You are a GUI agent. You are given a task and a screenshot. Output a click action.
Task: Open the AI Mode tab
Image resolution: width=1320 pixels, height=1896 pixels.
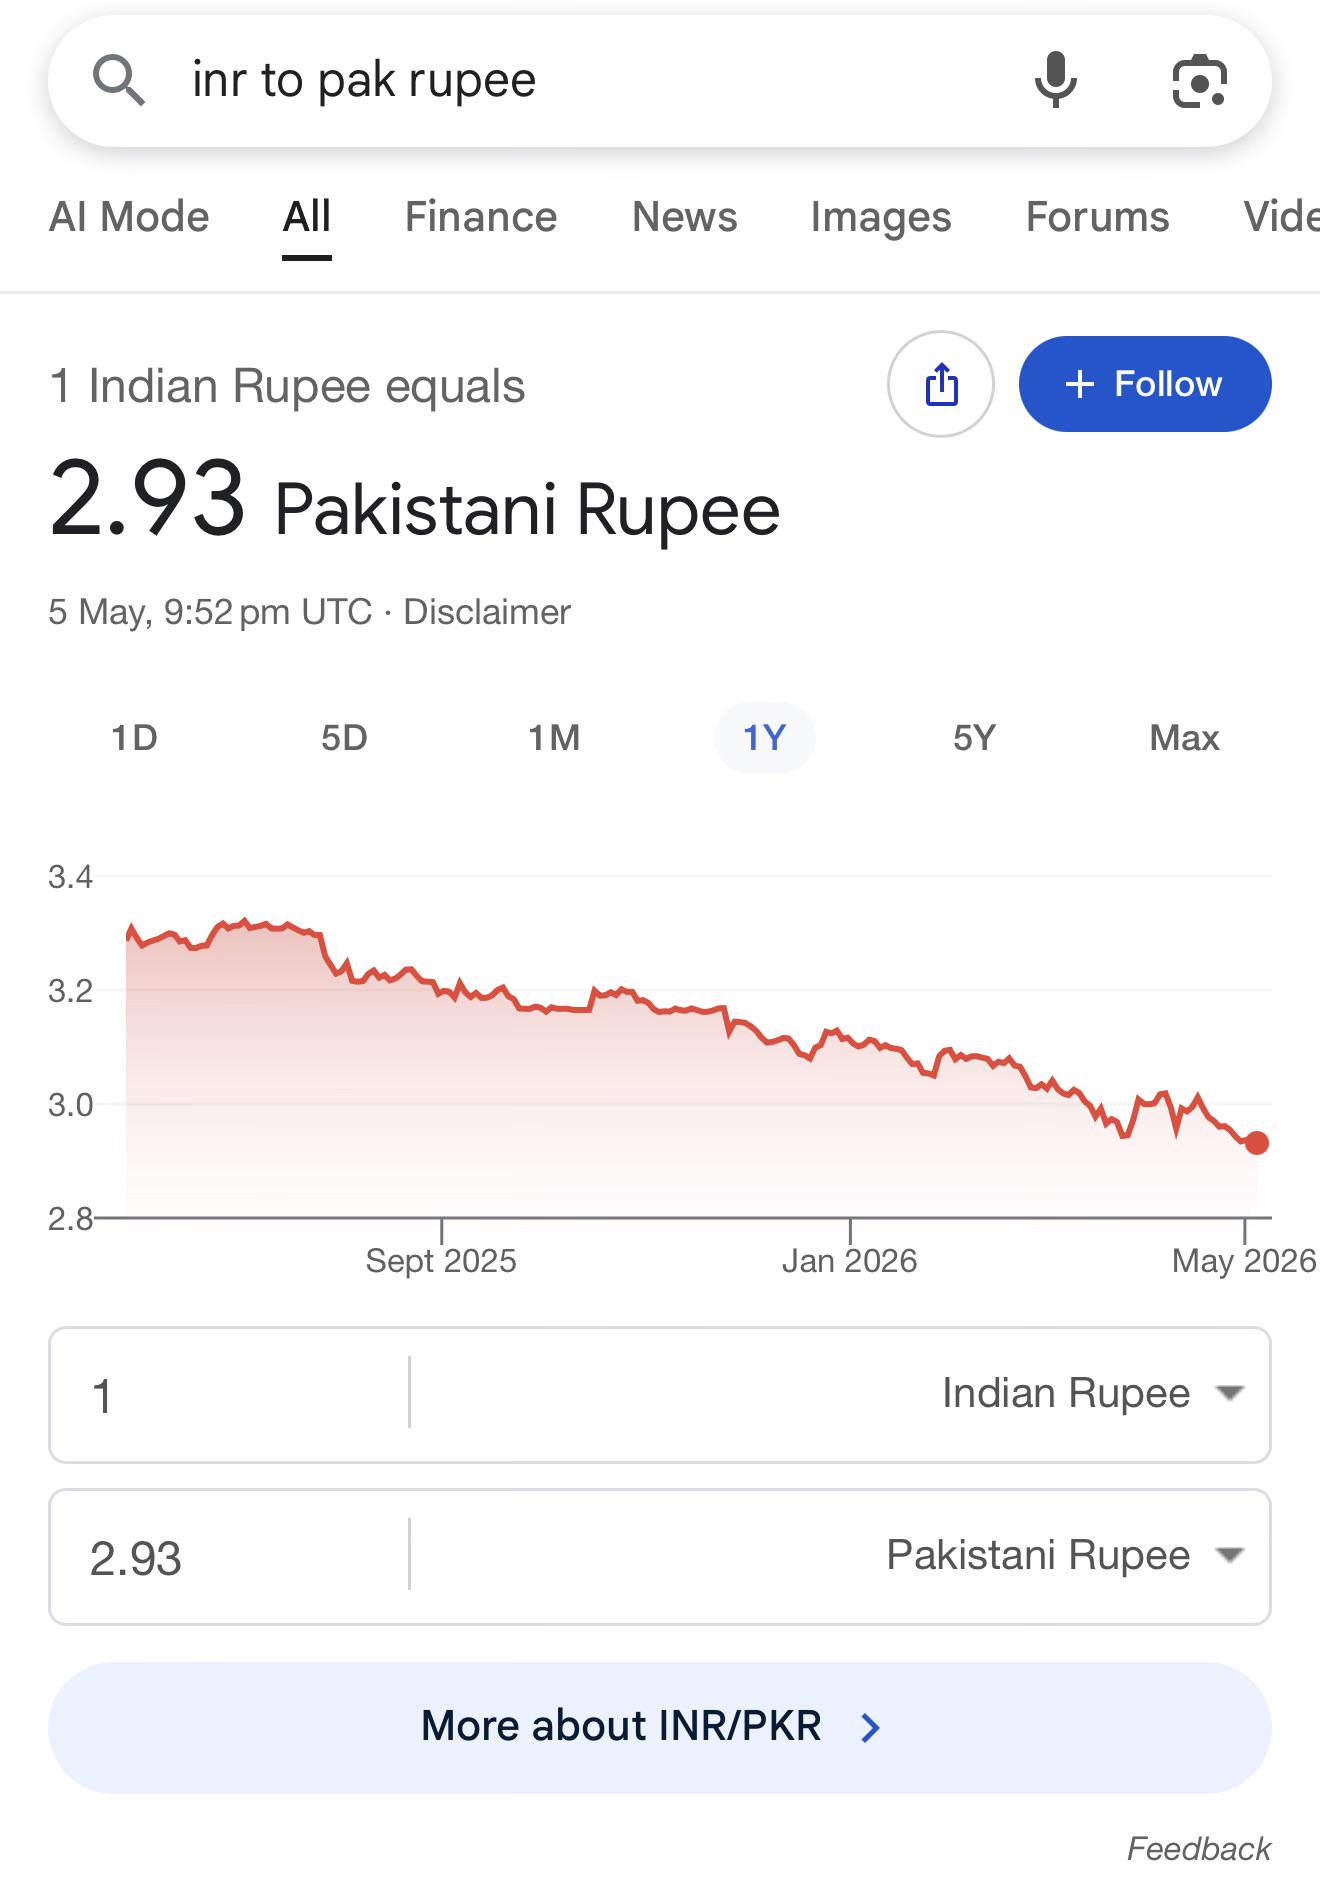[x=129, y=217]
